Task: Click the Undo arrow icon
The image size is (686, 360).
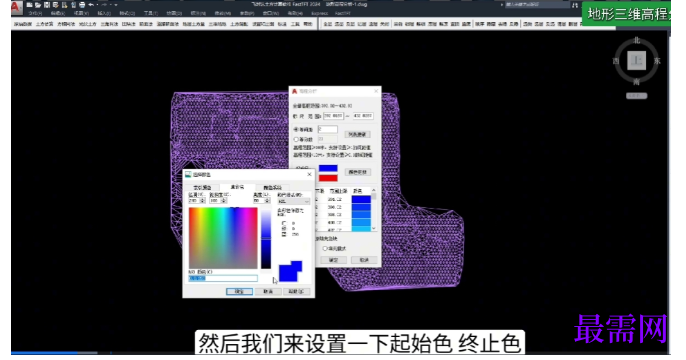Action: (x=91, y=5)
